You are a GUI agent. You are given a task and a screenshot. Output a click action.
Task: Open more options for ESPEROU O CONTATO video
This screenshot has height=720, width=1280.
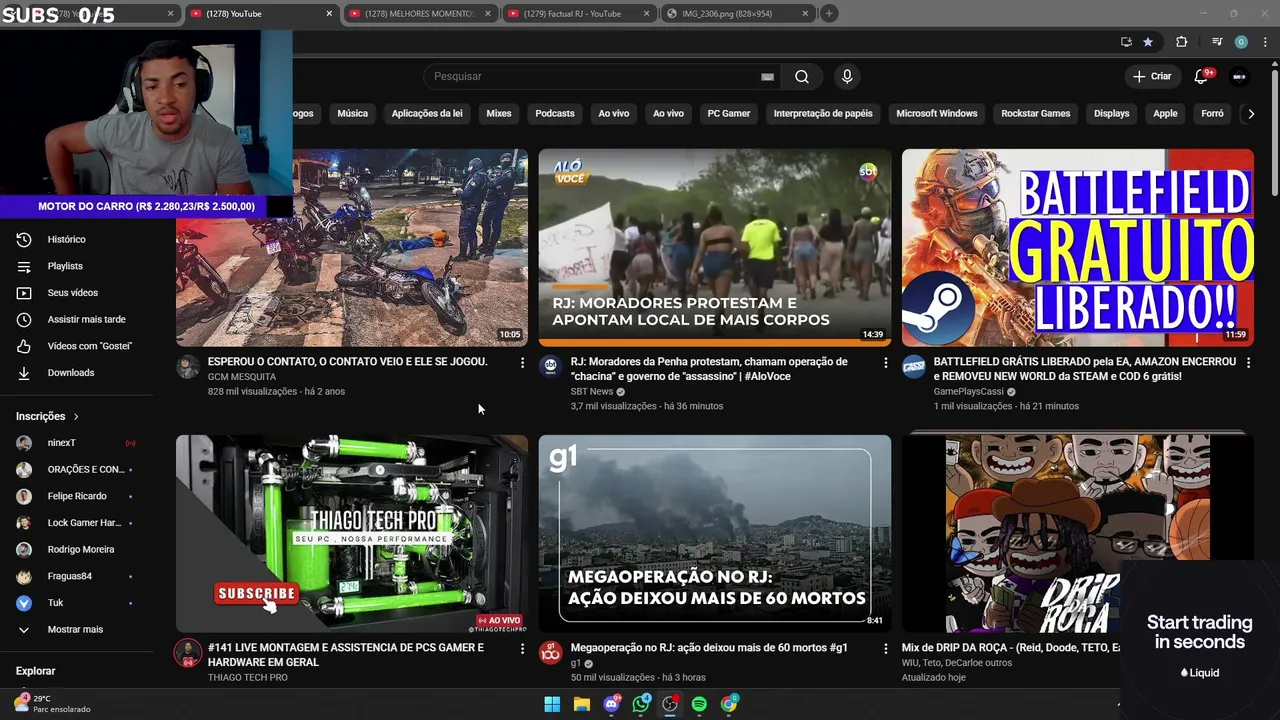tap(522, 363)
